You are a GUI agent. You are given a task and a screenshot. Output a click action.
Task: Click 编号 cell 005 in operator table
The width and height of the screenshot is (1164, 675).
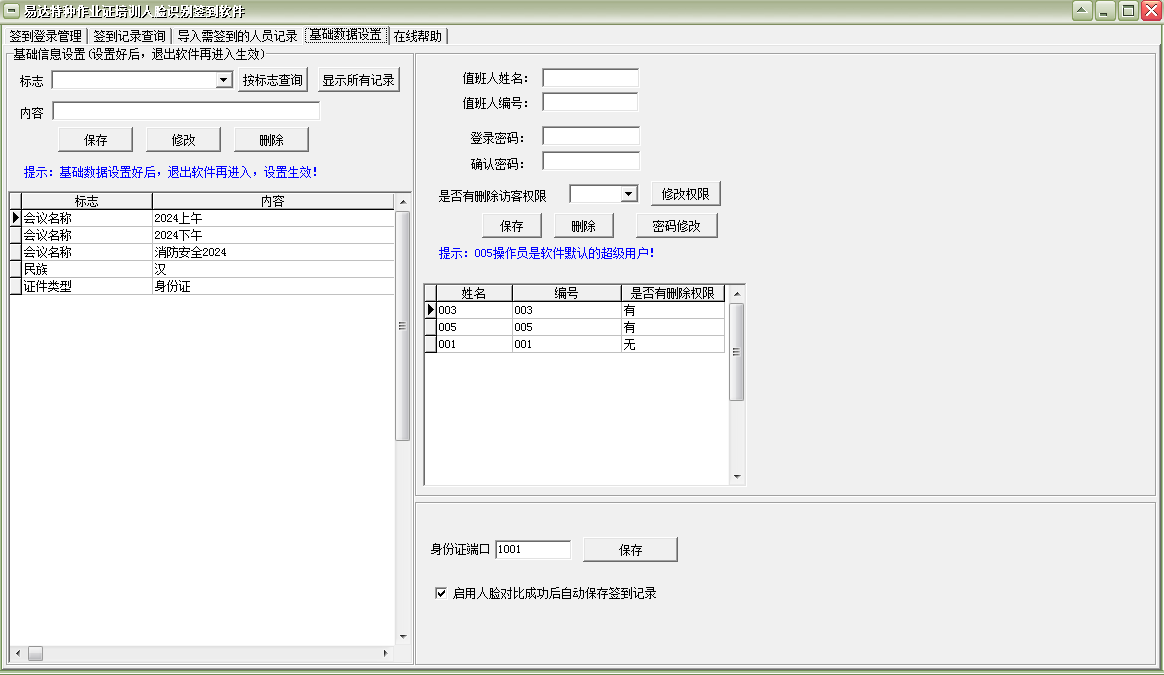(x=566, y=327)
